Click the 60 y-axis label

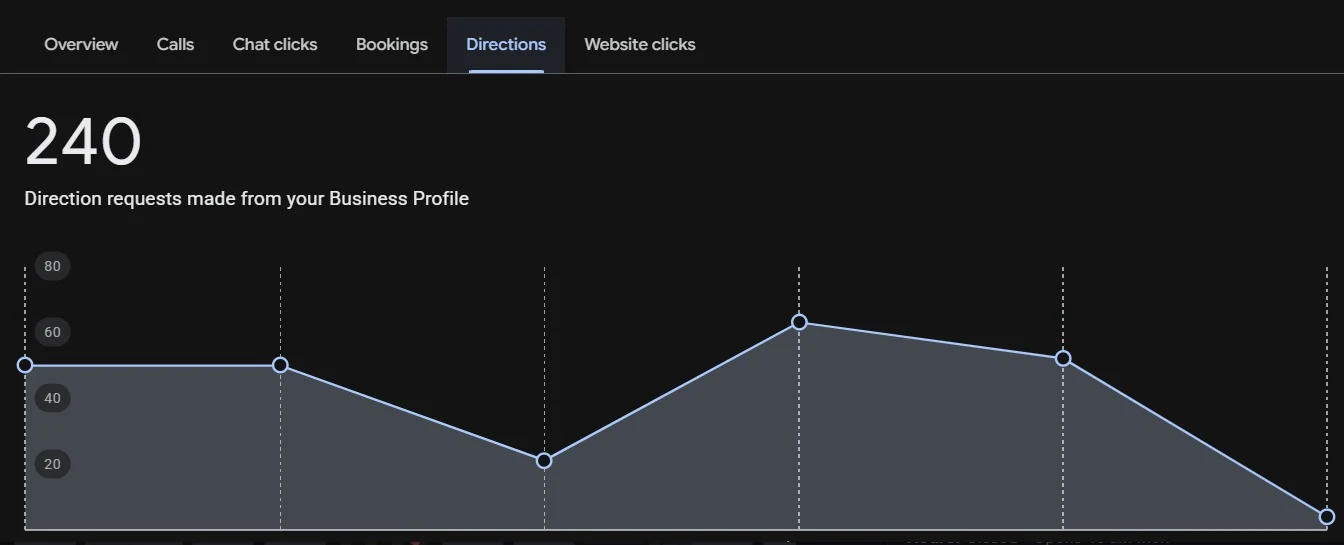click(x=52, y=332)
